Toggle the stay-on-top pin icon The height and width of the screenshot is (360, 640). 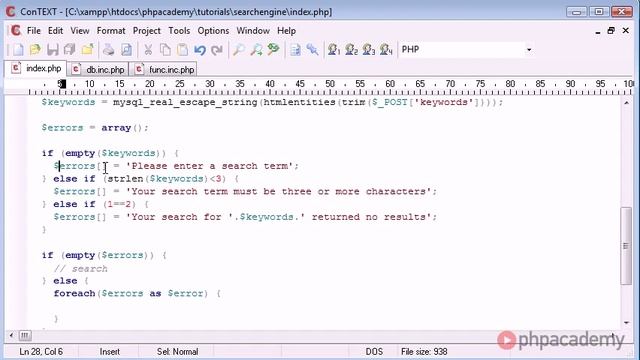point(312,50)
